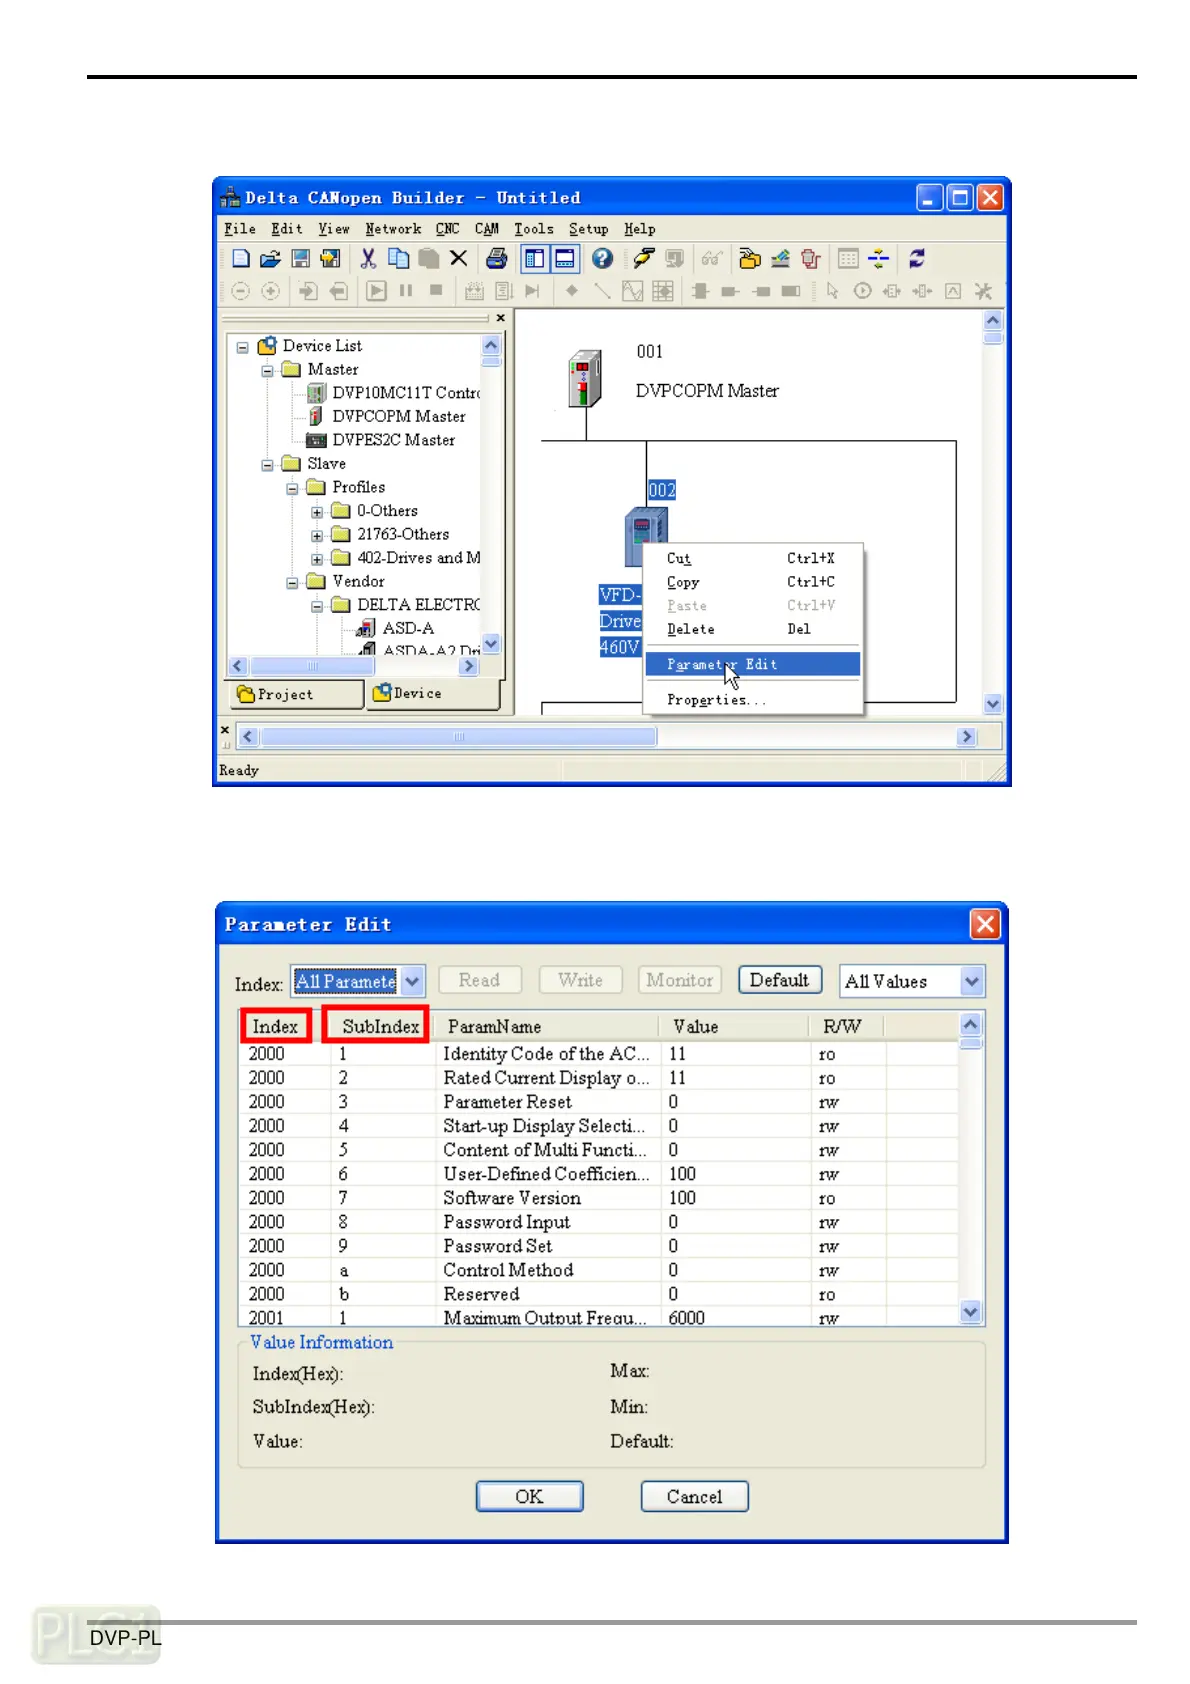Click the Delete X toolbar icon
Screen dimensions: 1190x1684
coord(459,259)
